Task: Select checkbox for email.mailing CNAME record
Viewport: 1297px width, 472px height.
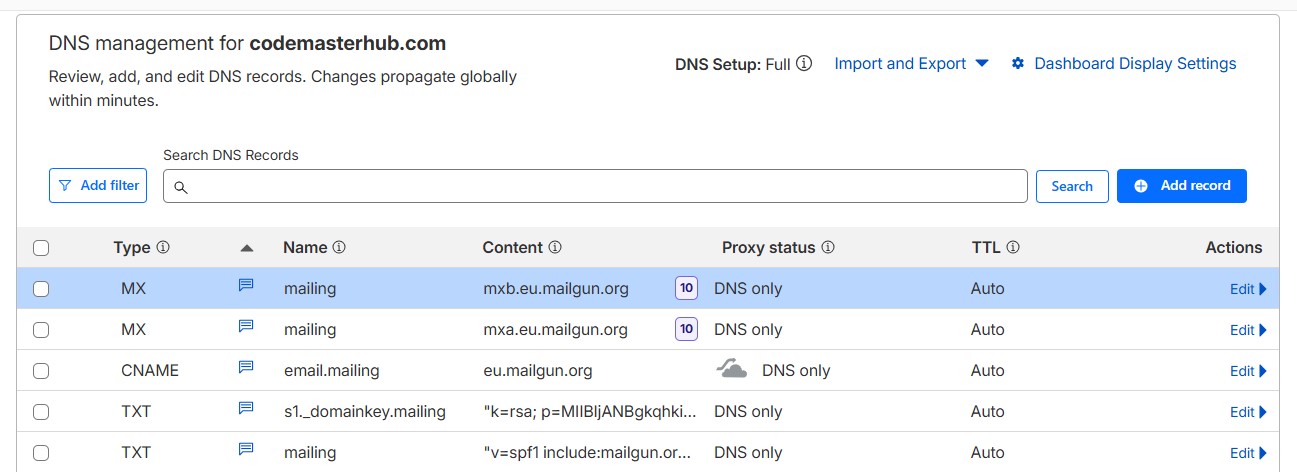Action: coord(41,371)
